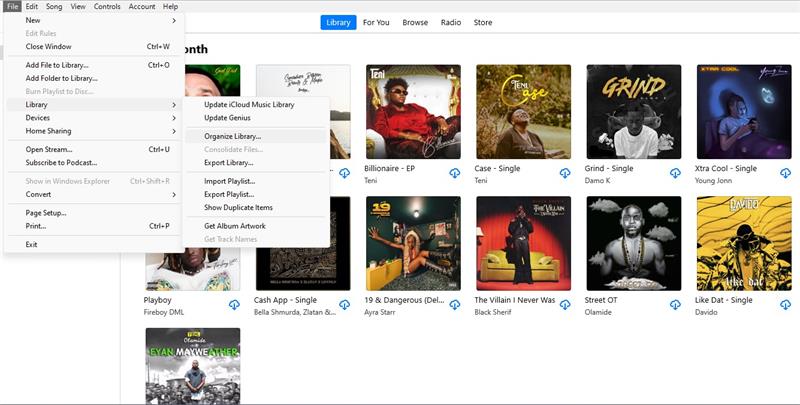Open the Controls menu
This screenshot has height=405, width=800.
point(107,7)
